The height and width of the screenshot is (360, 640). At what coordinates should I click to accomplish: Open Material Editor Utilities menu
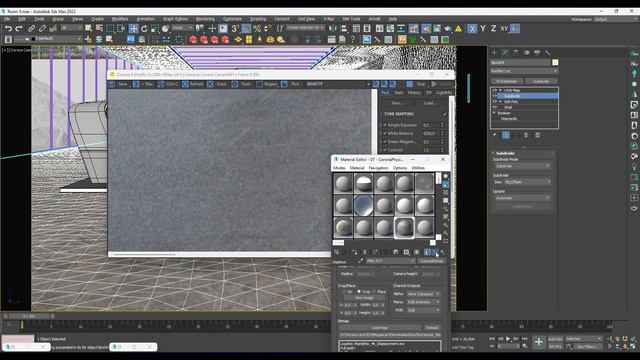(x=418, y=168)
